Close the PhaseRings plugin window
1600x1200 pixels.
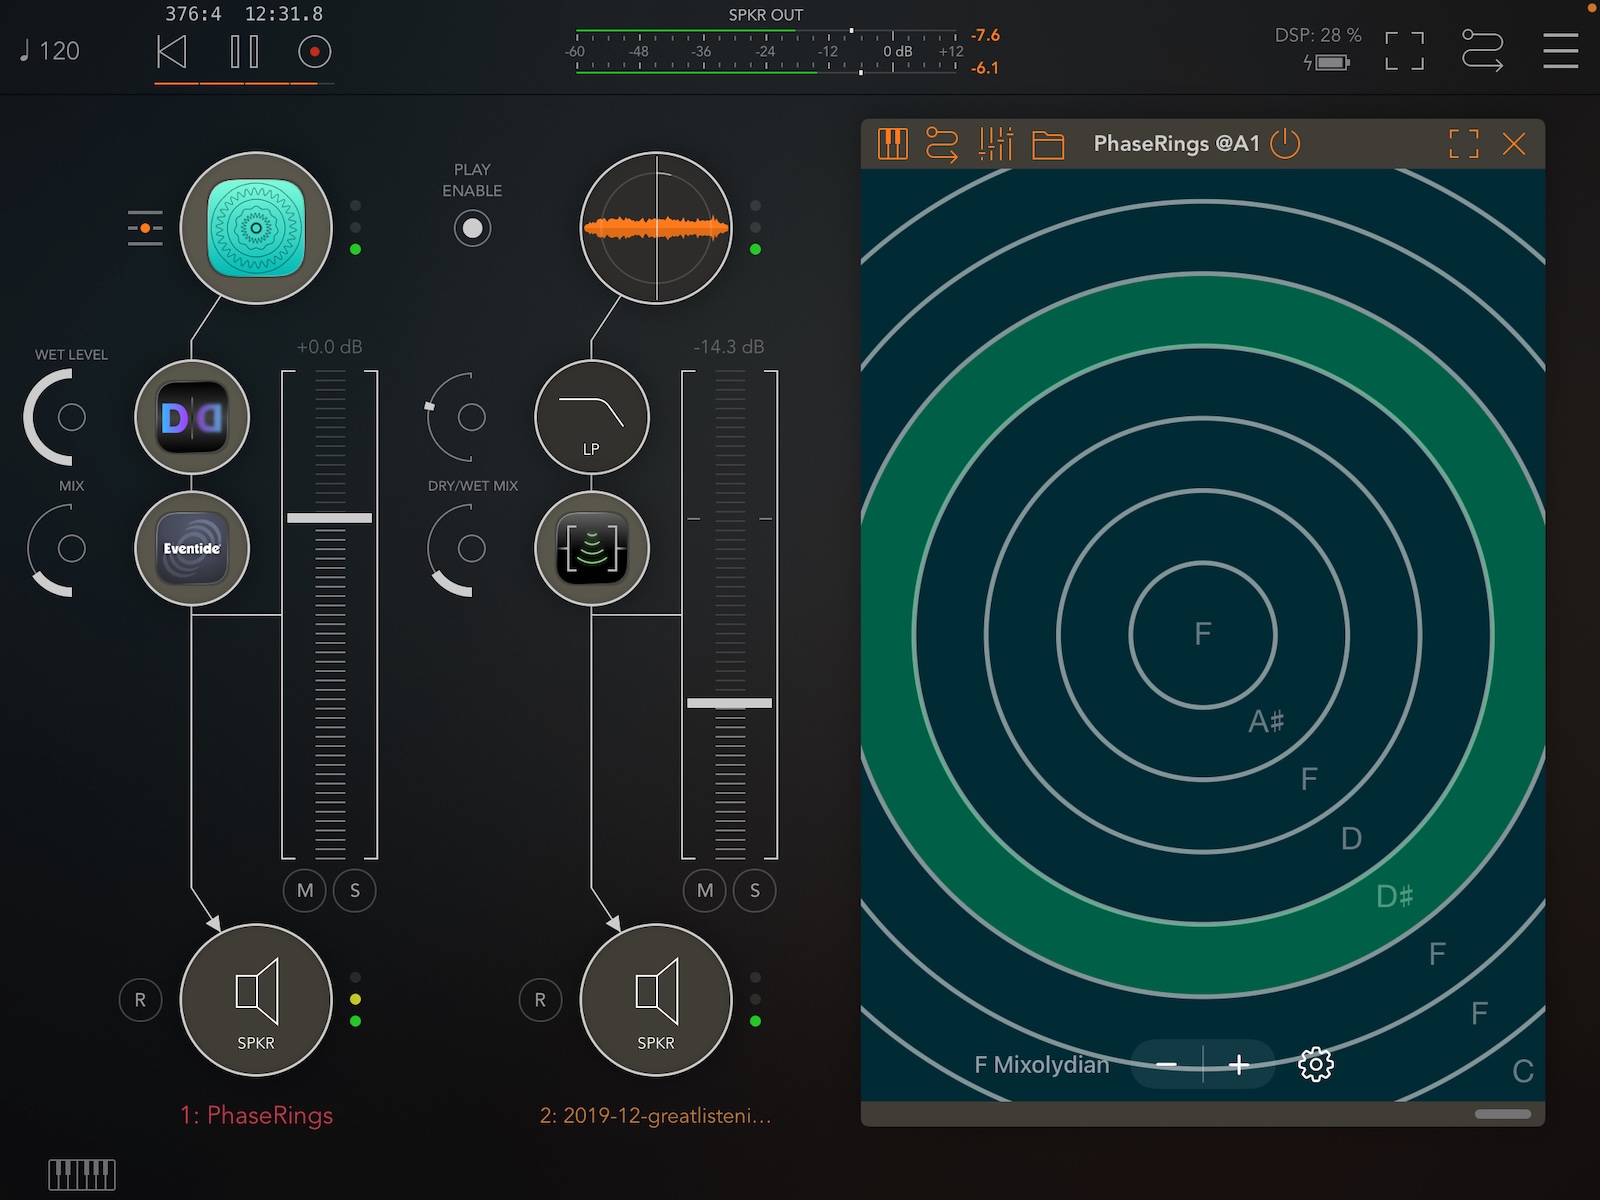coord(1514,144)
